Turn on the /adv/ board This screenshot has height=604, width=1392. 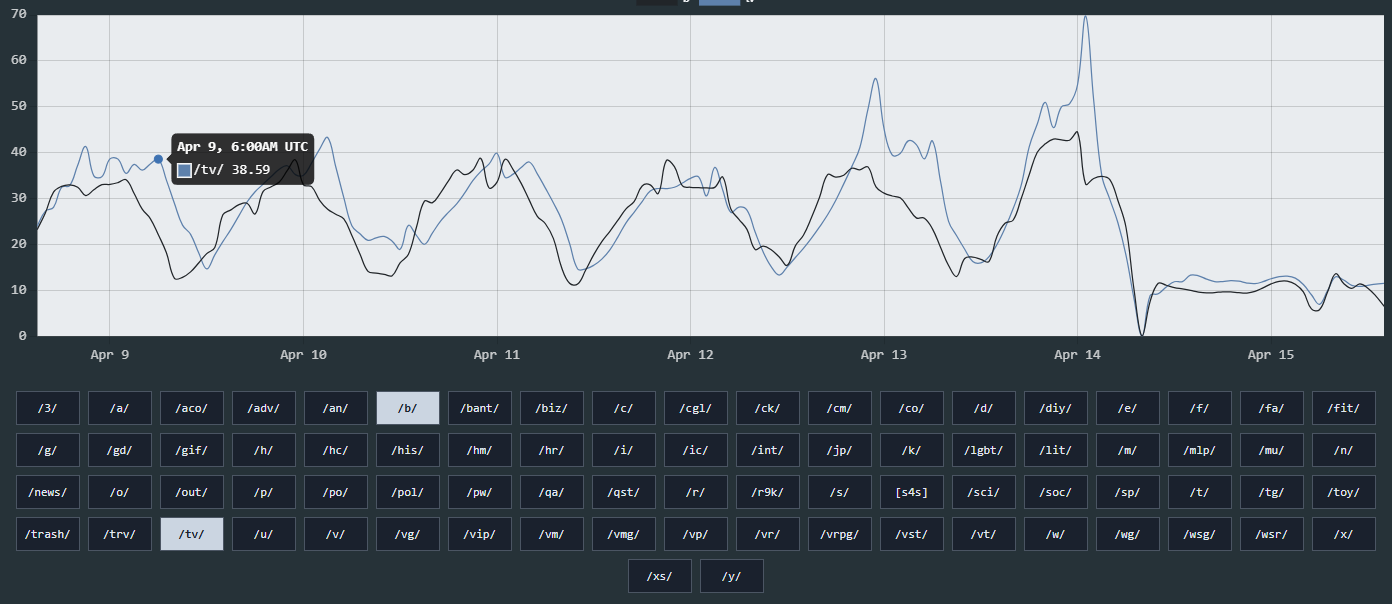coord(264,408)
